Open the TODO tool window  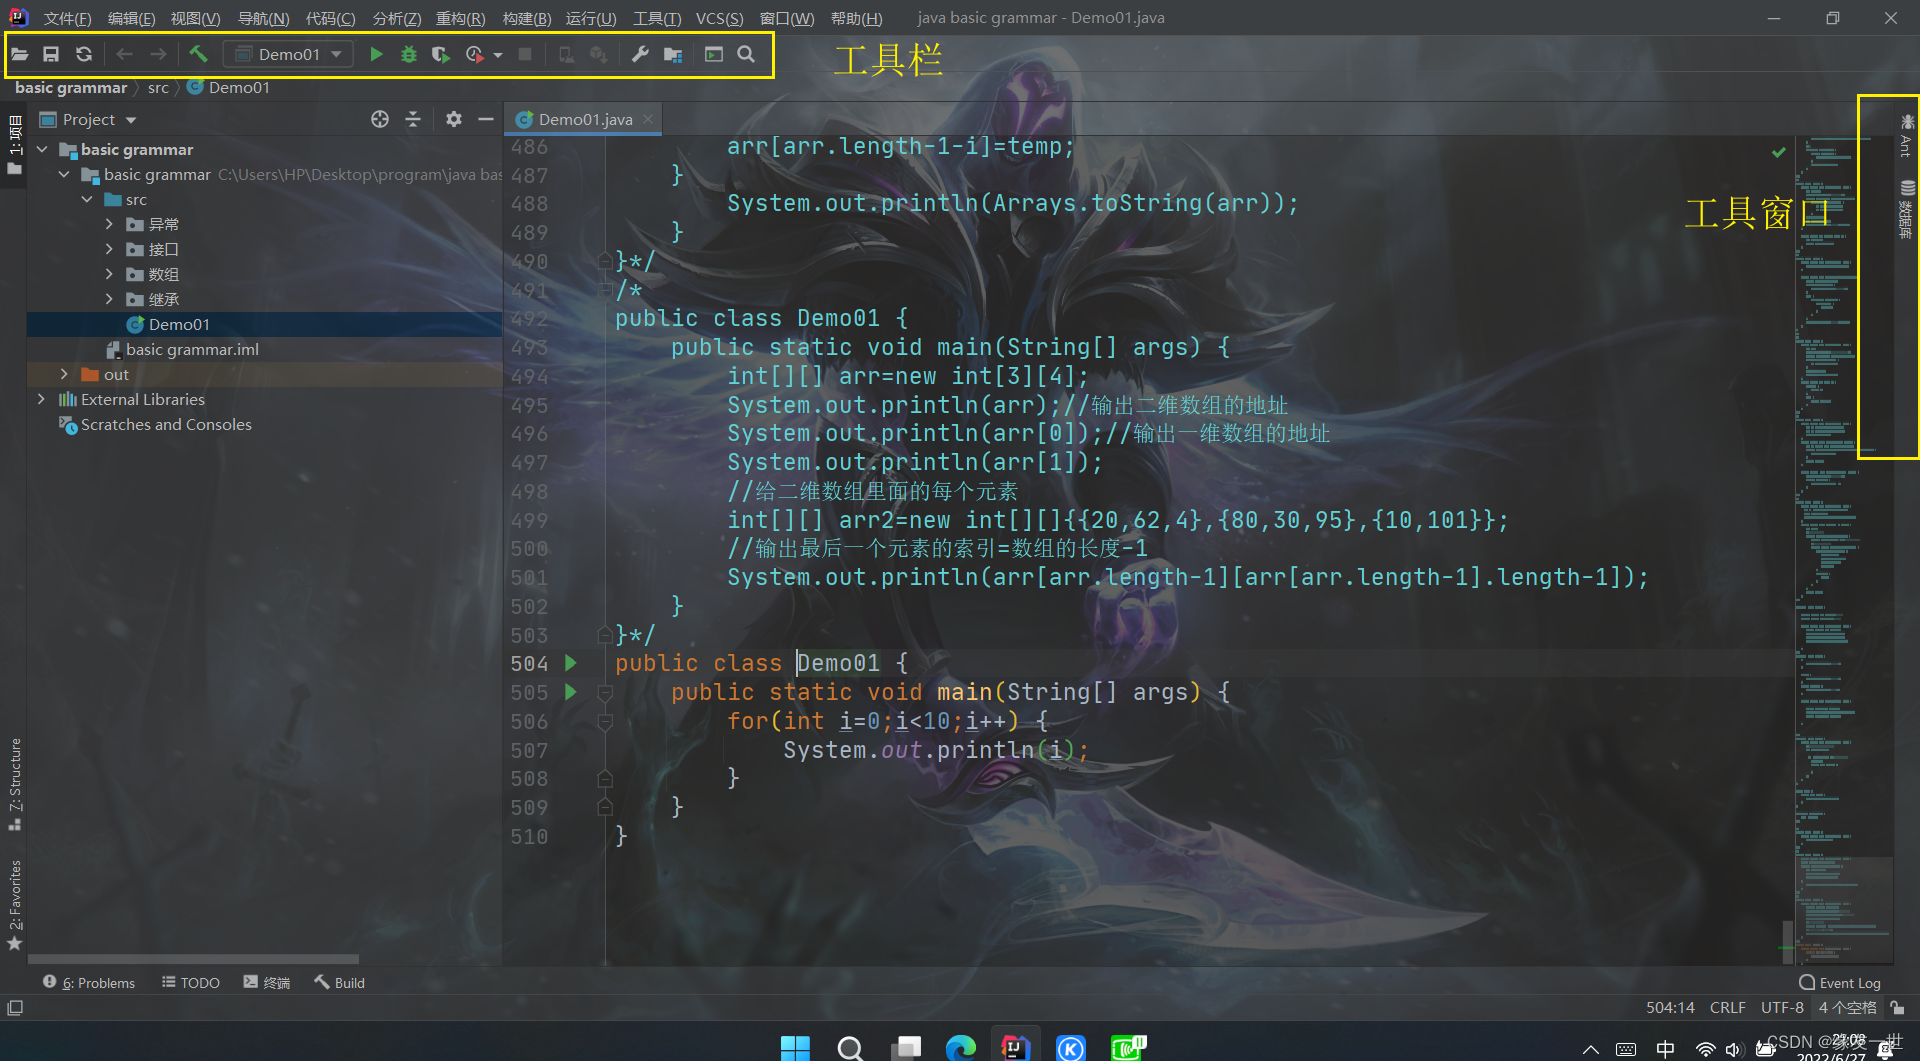191,983
